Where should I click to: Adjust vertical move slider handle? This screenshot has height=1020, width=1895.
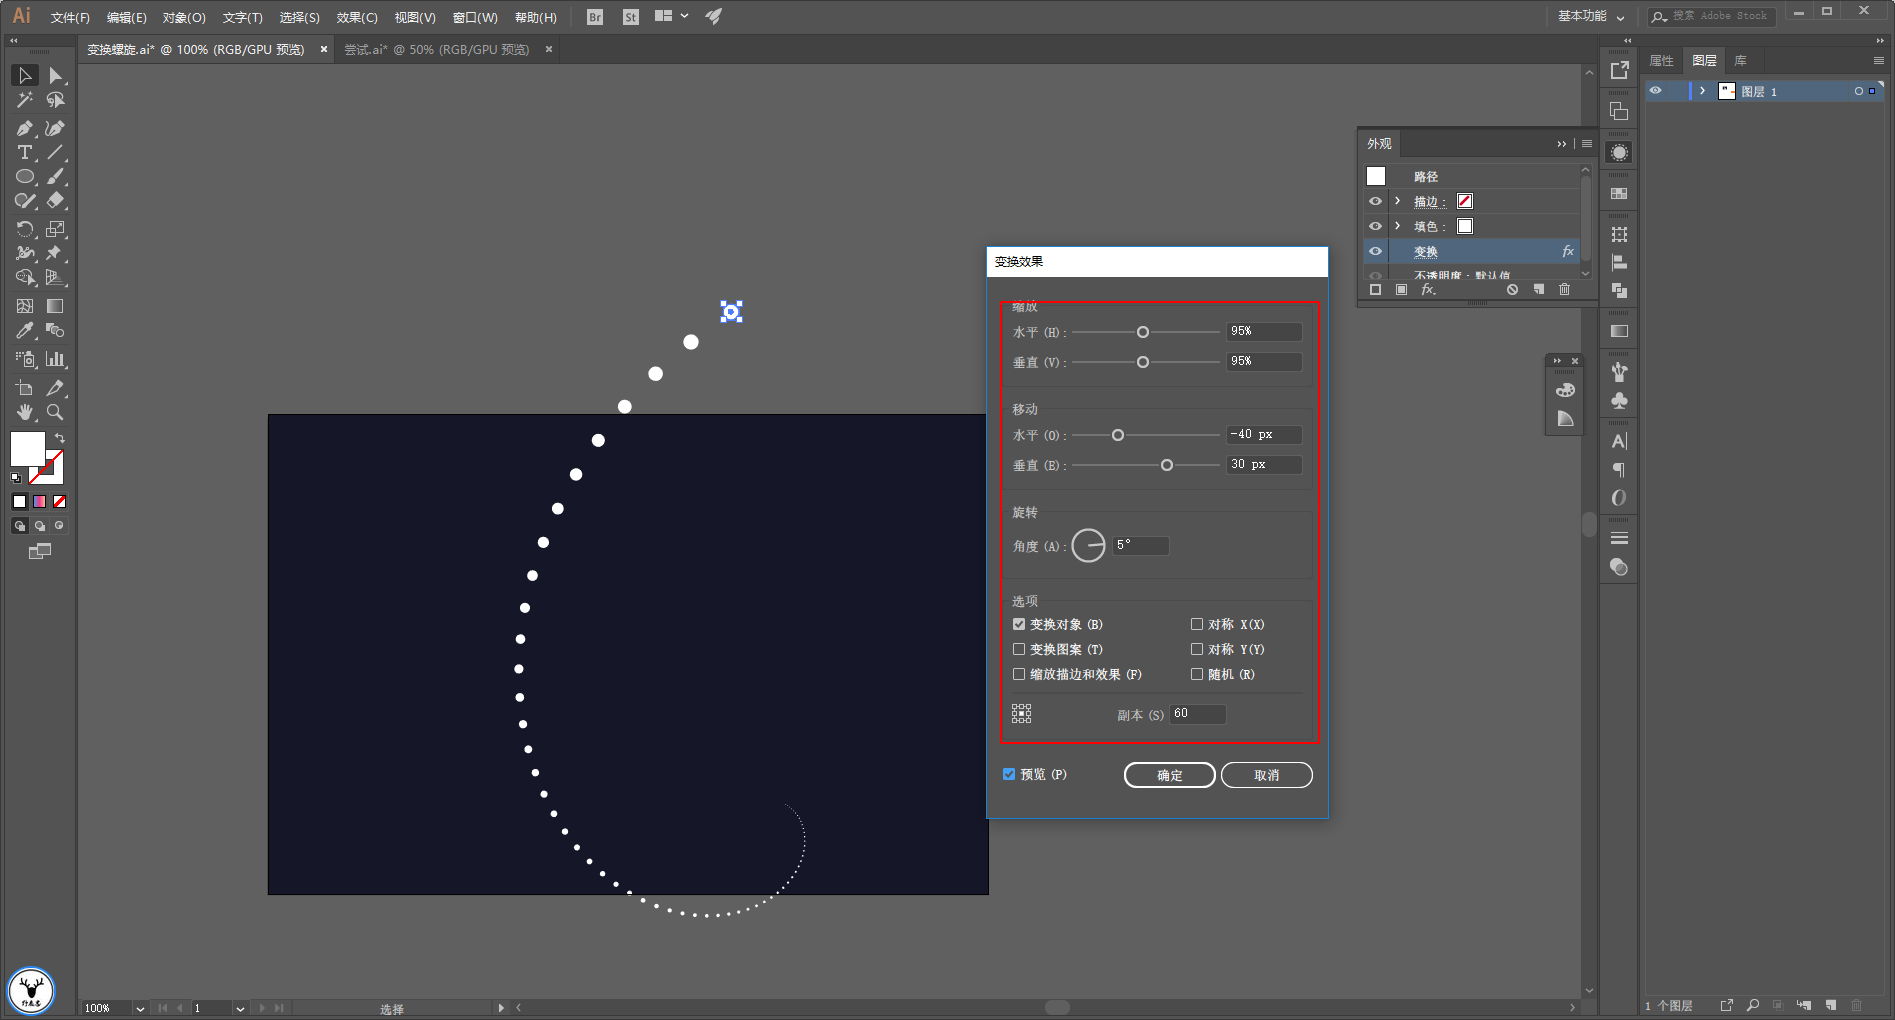[x=1167, y=465]
